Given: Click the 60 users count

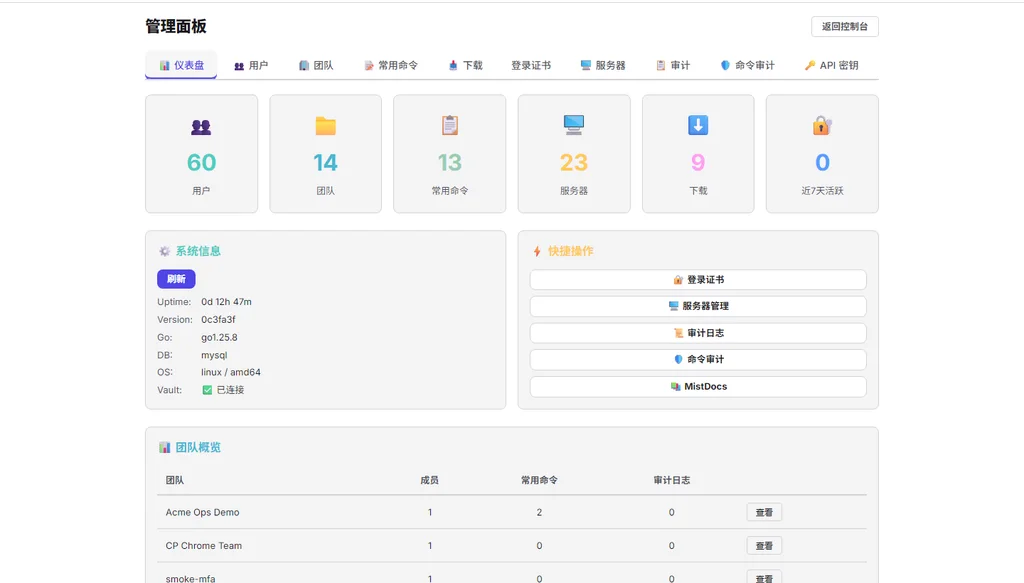Looking at the screenshot, I should pos(201,163).
